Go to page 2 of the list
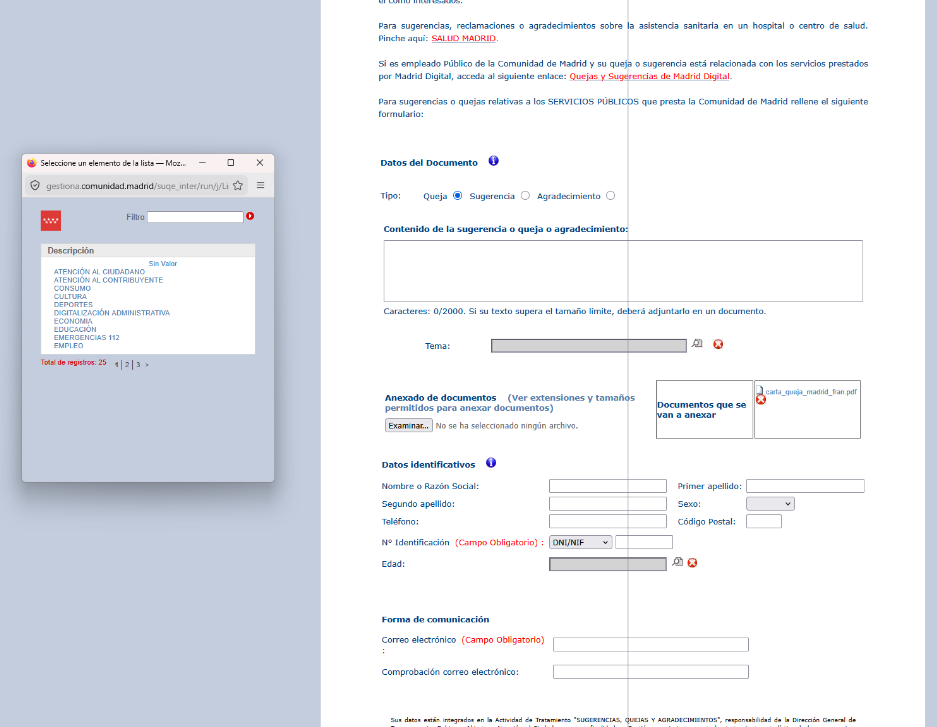 [127, 365]
